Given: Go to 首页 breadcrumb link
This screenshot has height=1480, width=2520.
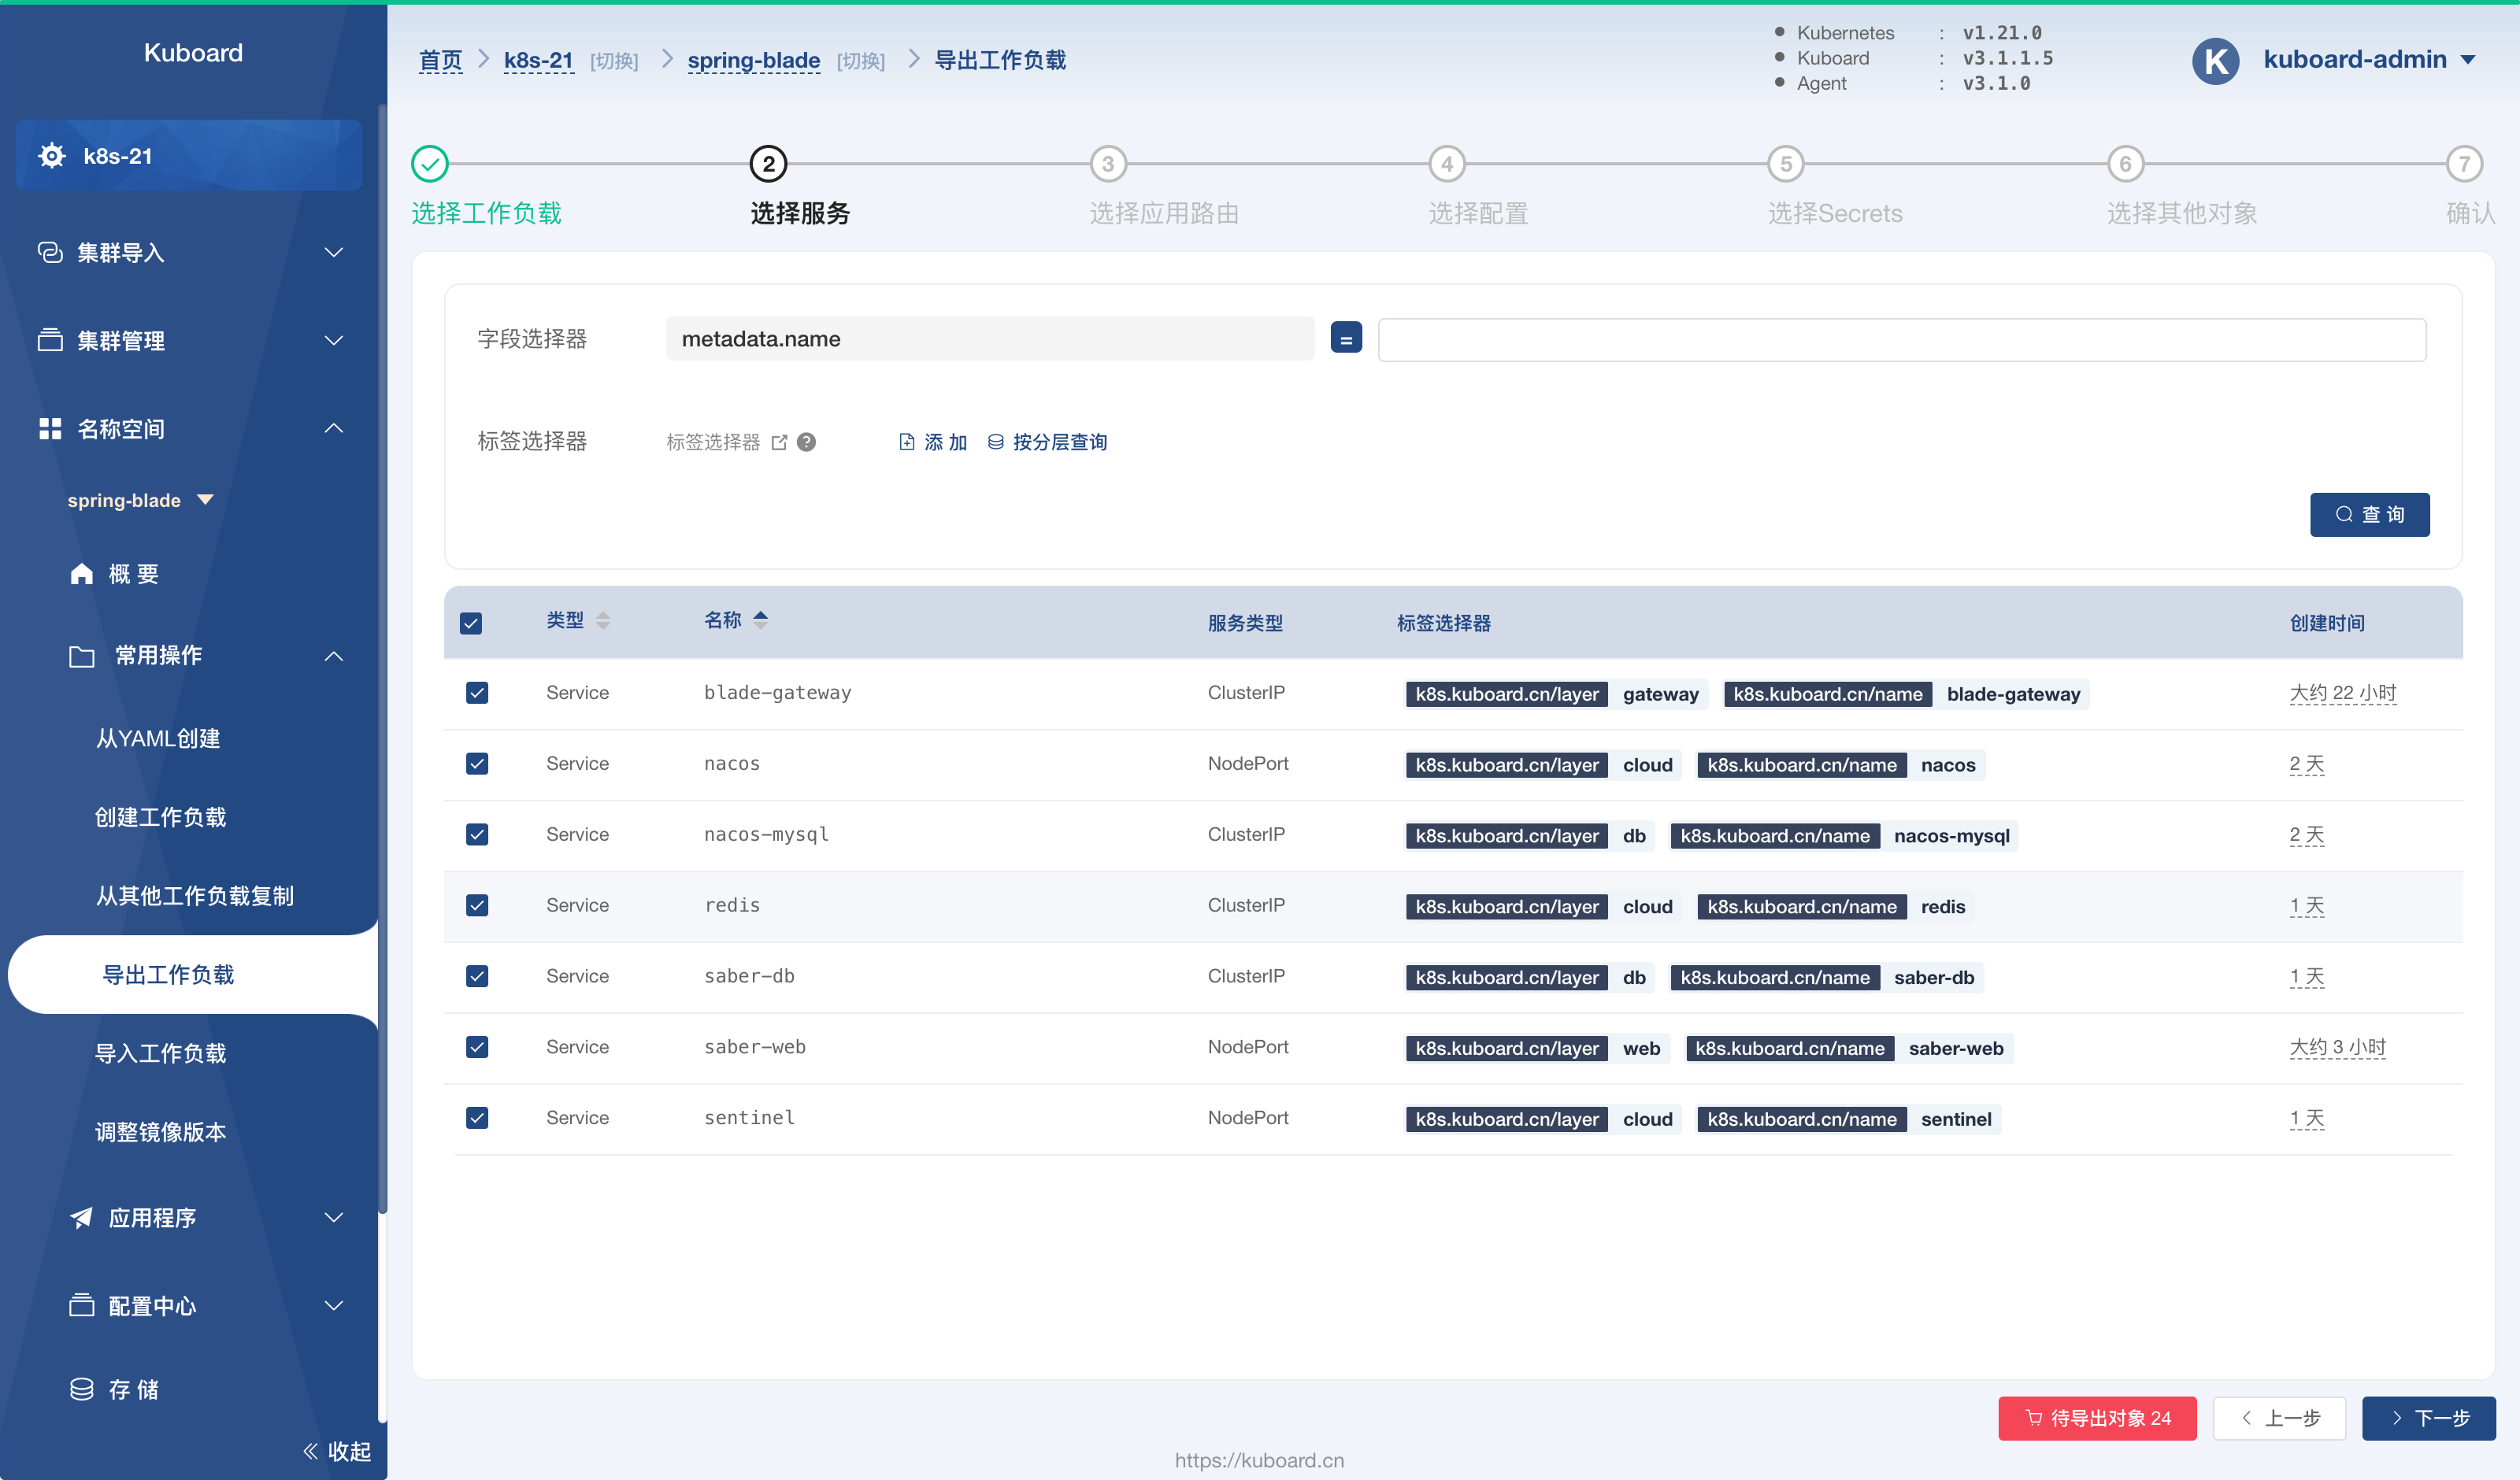Looking at the screenshot, I should click(440, 60).
